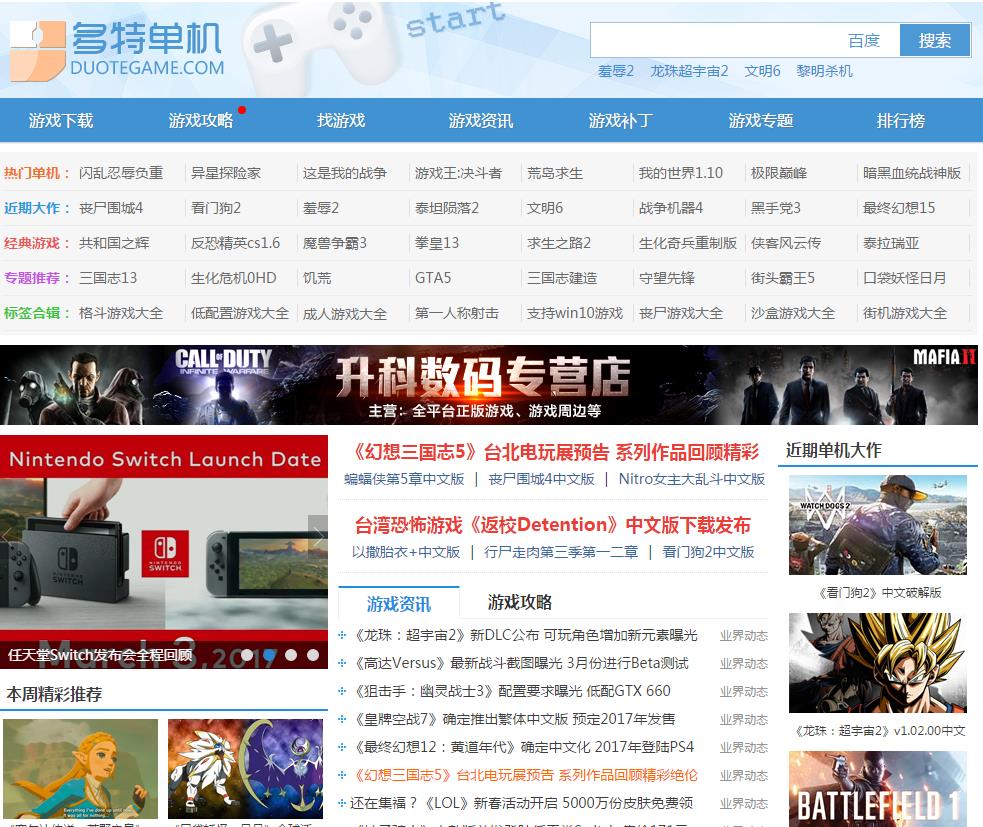This screenshot has height=827, width=983.
Task: Open 丧尸围城4 in 近期大作 row
Action: [111, 208]
